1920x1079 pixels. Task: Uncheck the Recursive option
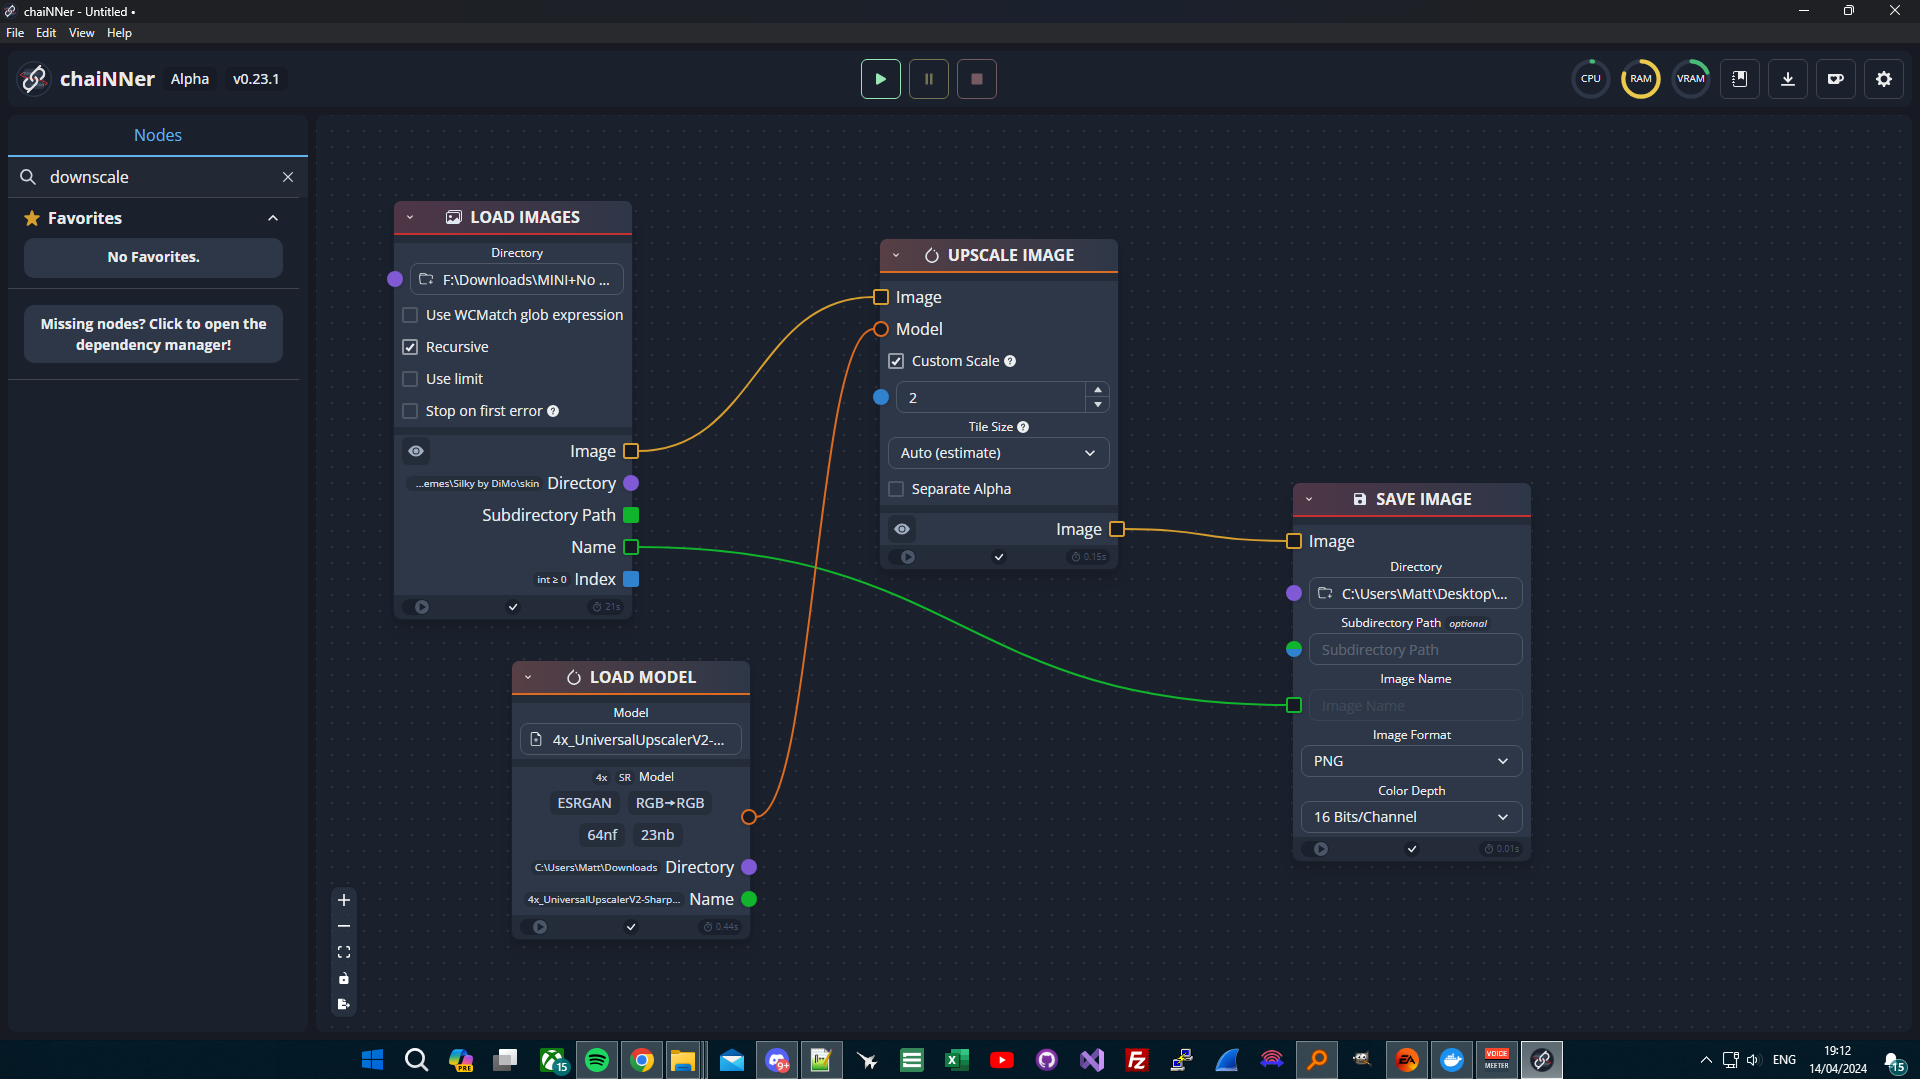(410, 347)
